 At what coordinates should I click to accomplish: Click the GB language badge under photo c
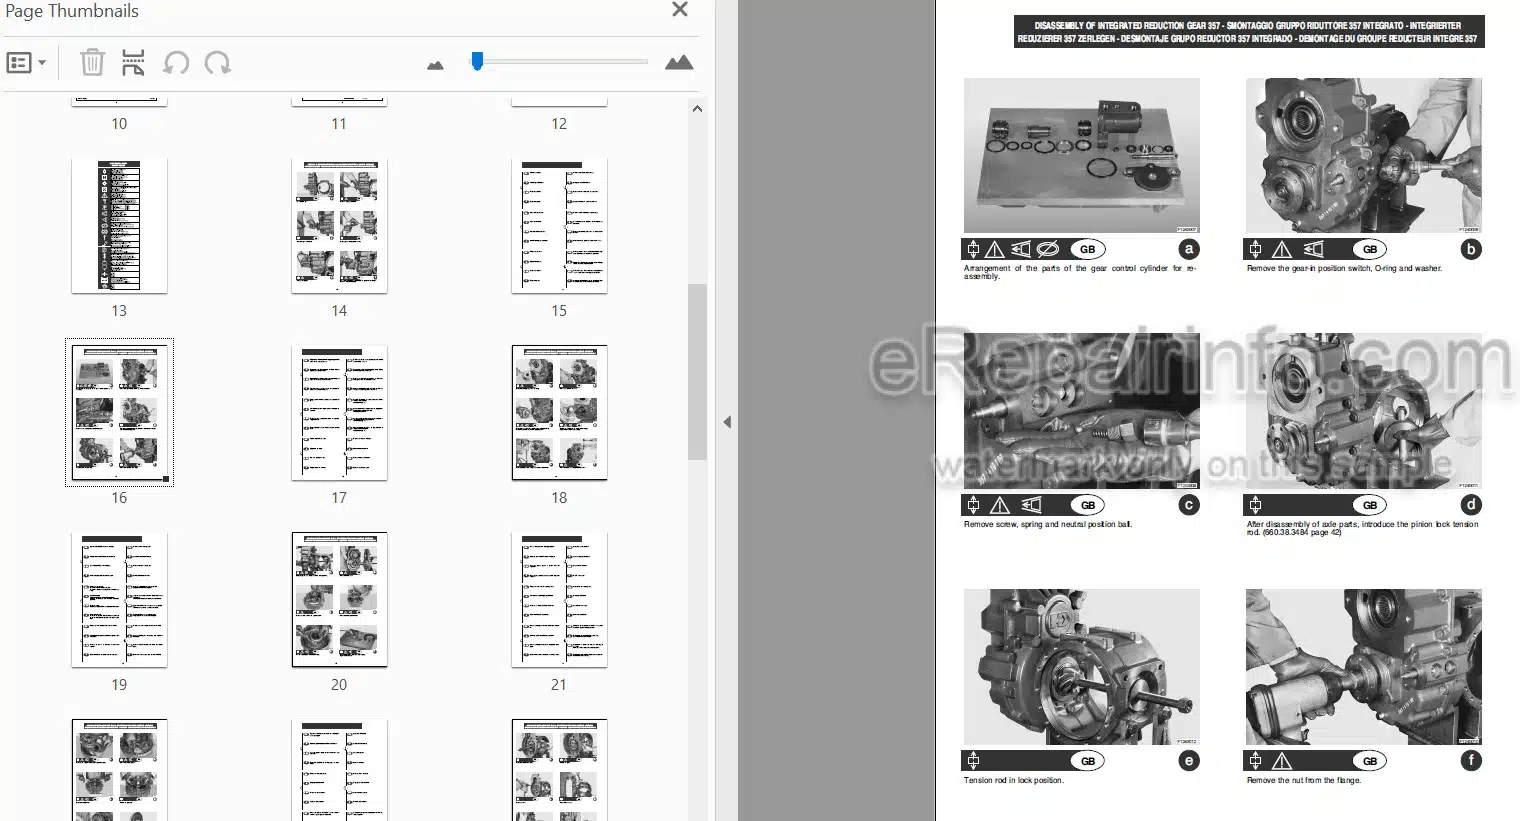click(1087, 505)
